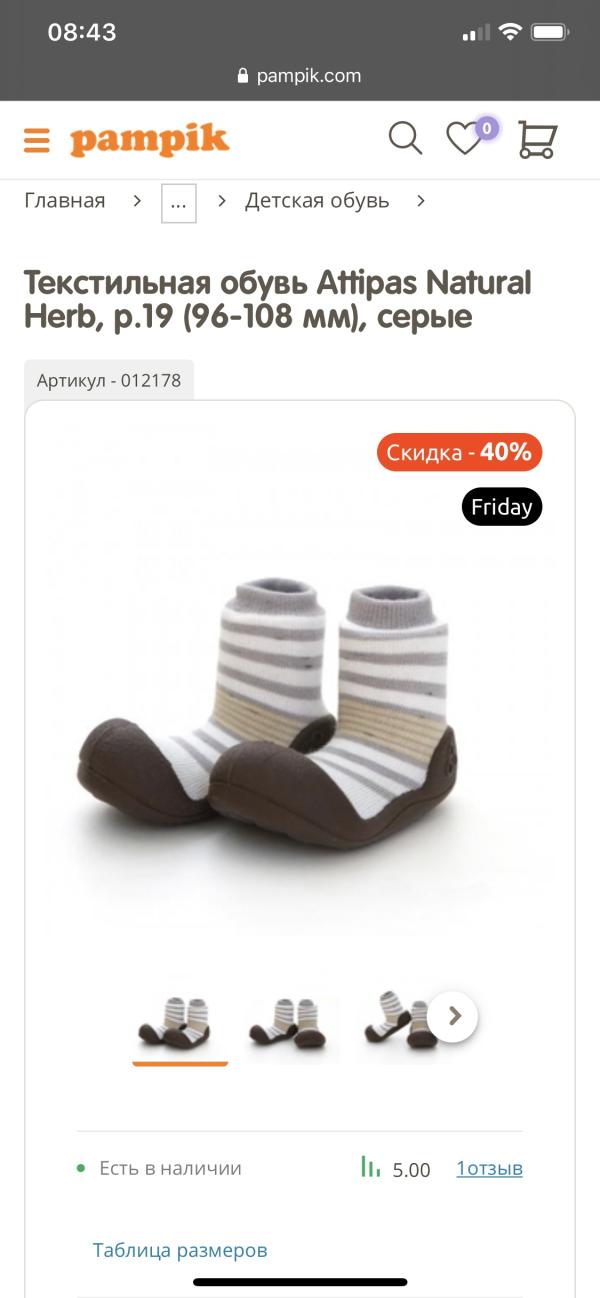Open the hamburger menu icon
Viewport: 600px width, 1298px height.
click(x=36, y=140)
